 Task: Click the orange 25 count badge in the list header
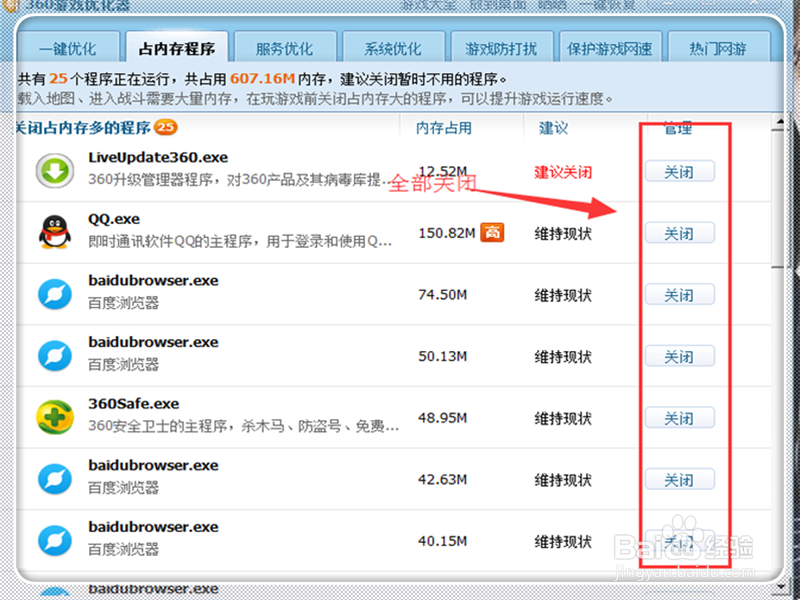tap(166, 127)
